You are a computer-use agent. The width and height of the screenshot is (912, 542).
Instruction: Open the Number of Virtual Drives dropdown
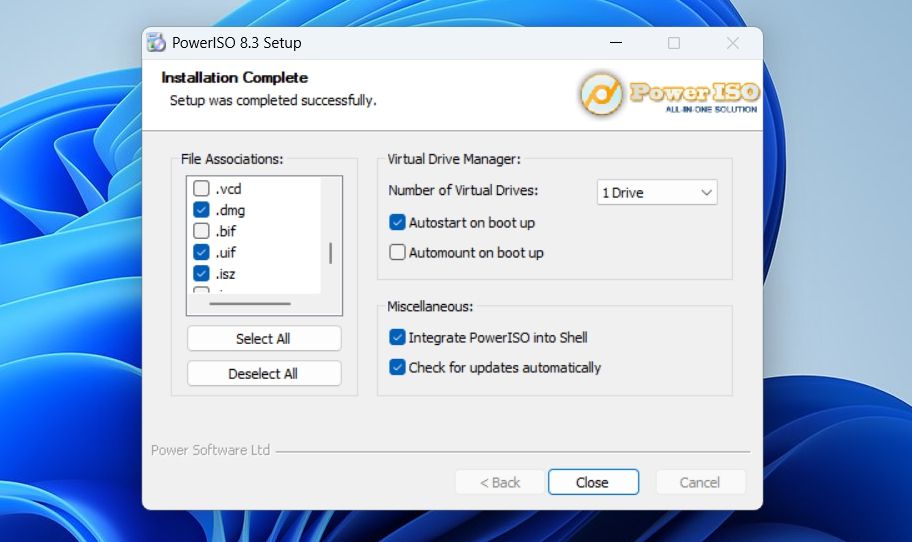click(657, 192)
